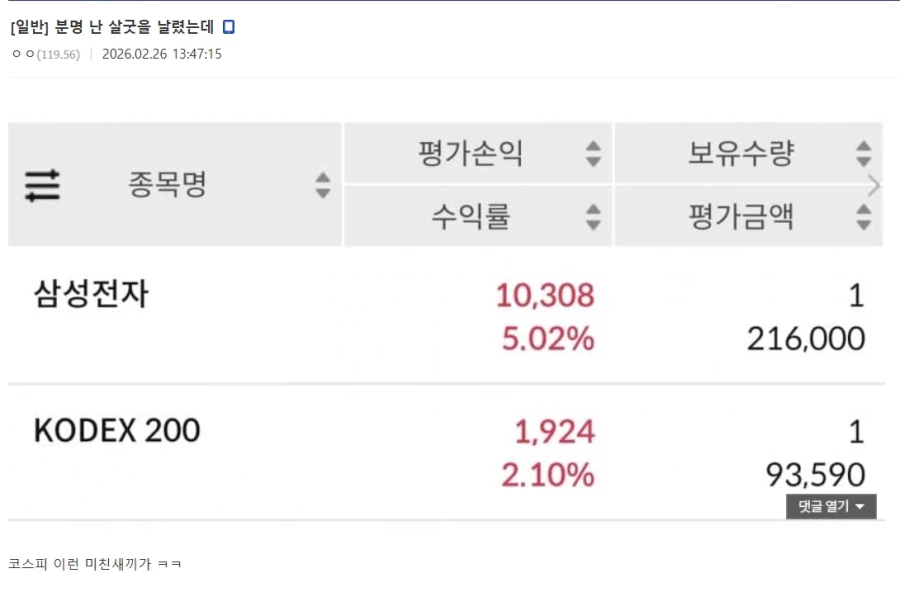Click the sort arrows on 보유수량 column

pyautogui.click(x=863, y=154)
